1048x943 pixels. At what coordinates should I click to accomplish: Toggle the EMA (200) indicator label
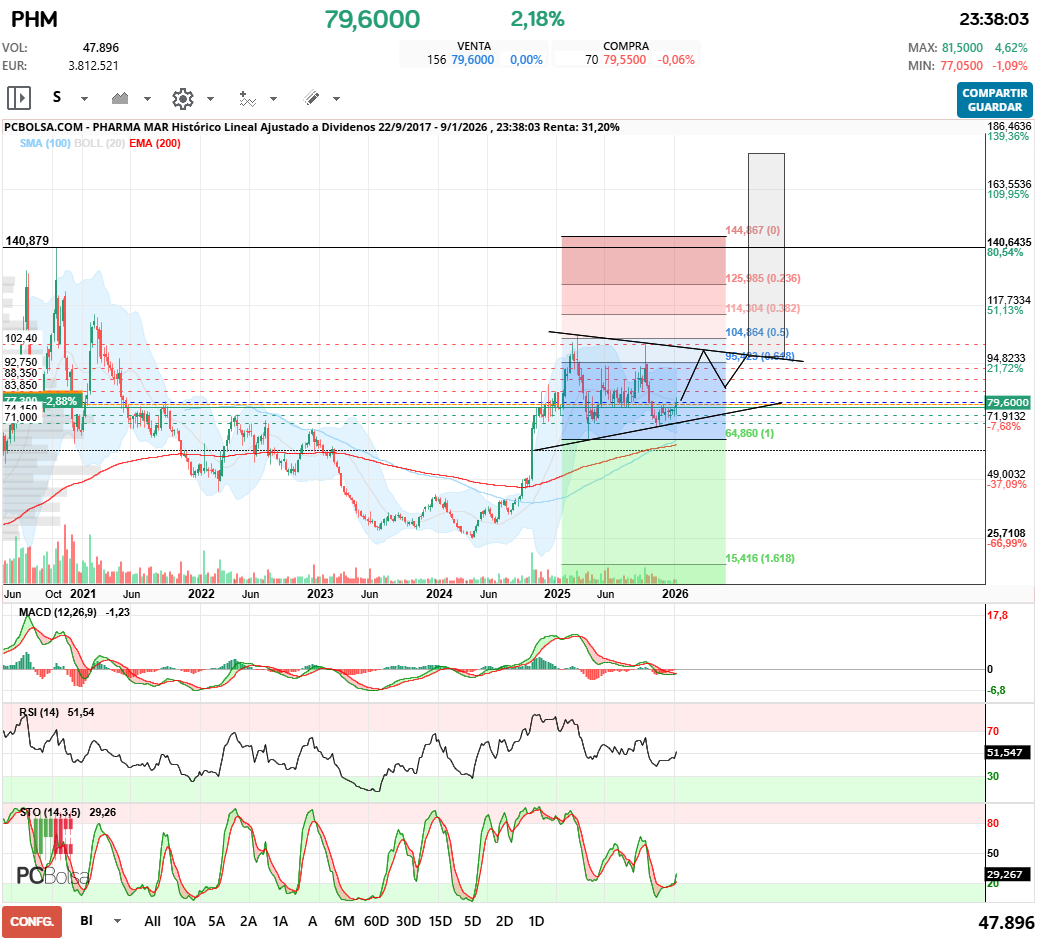(155, 144)
